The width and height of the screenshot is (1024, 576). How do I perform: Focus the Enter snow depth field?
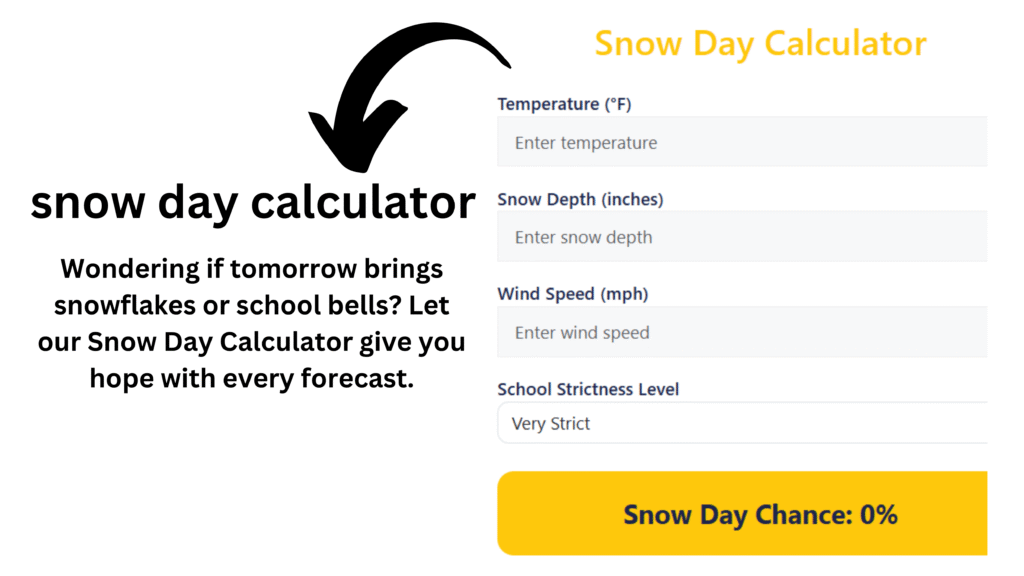(742, 236)
